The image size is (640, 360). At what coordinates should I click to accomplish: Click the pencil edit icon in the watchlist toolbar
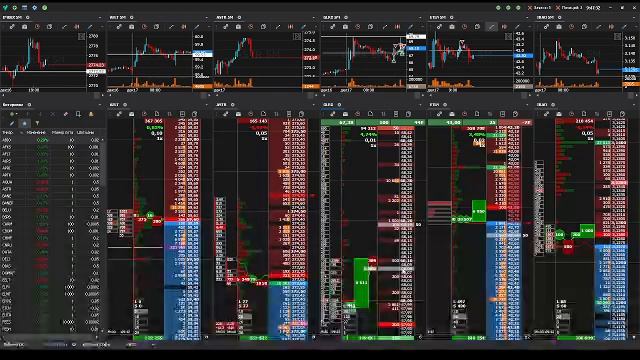pos(12,123)
